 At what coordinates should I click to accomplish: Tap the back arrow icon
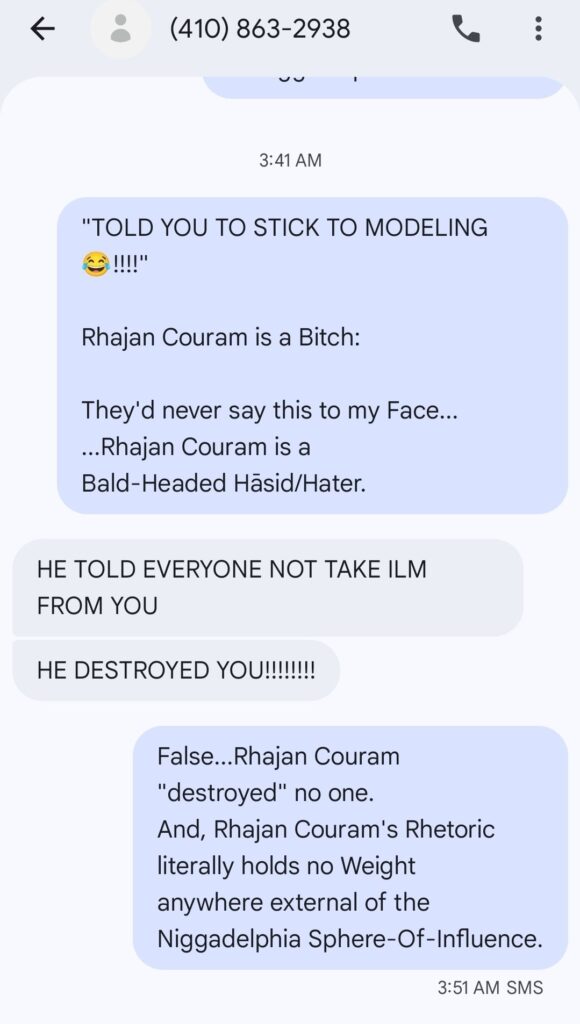click(x=42, y=29)
